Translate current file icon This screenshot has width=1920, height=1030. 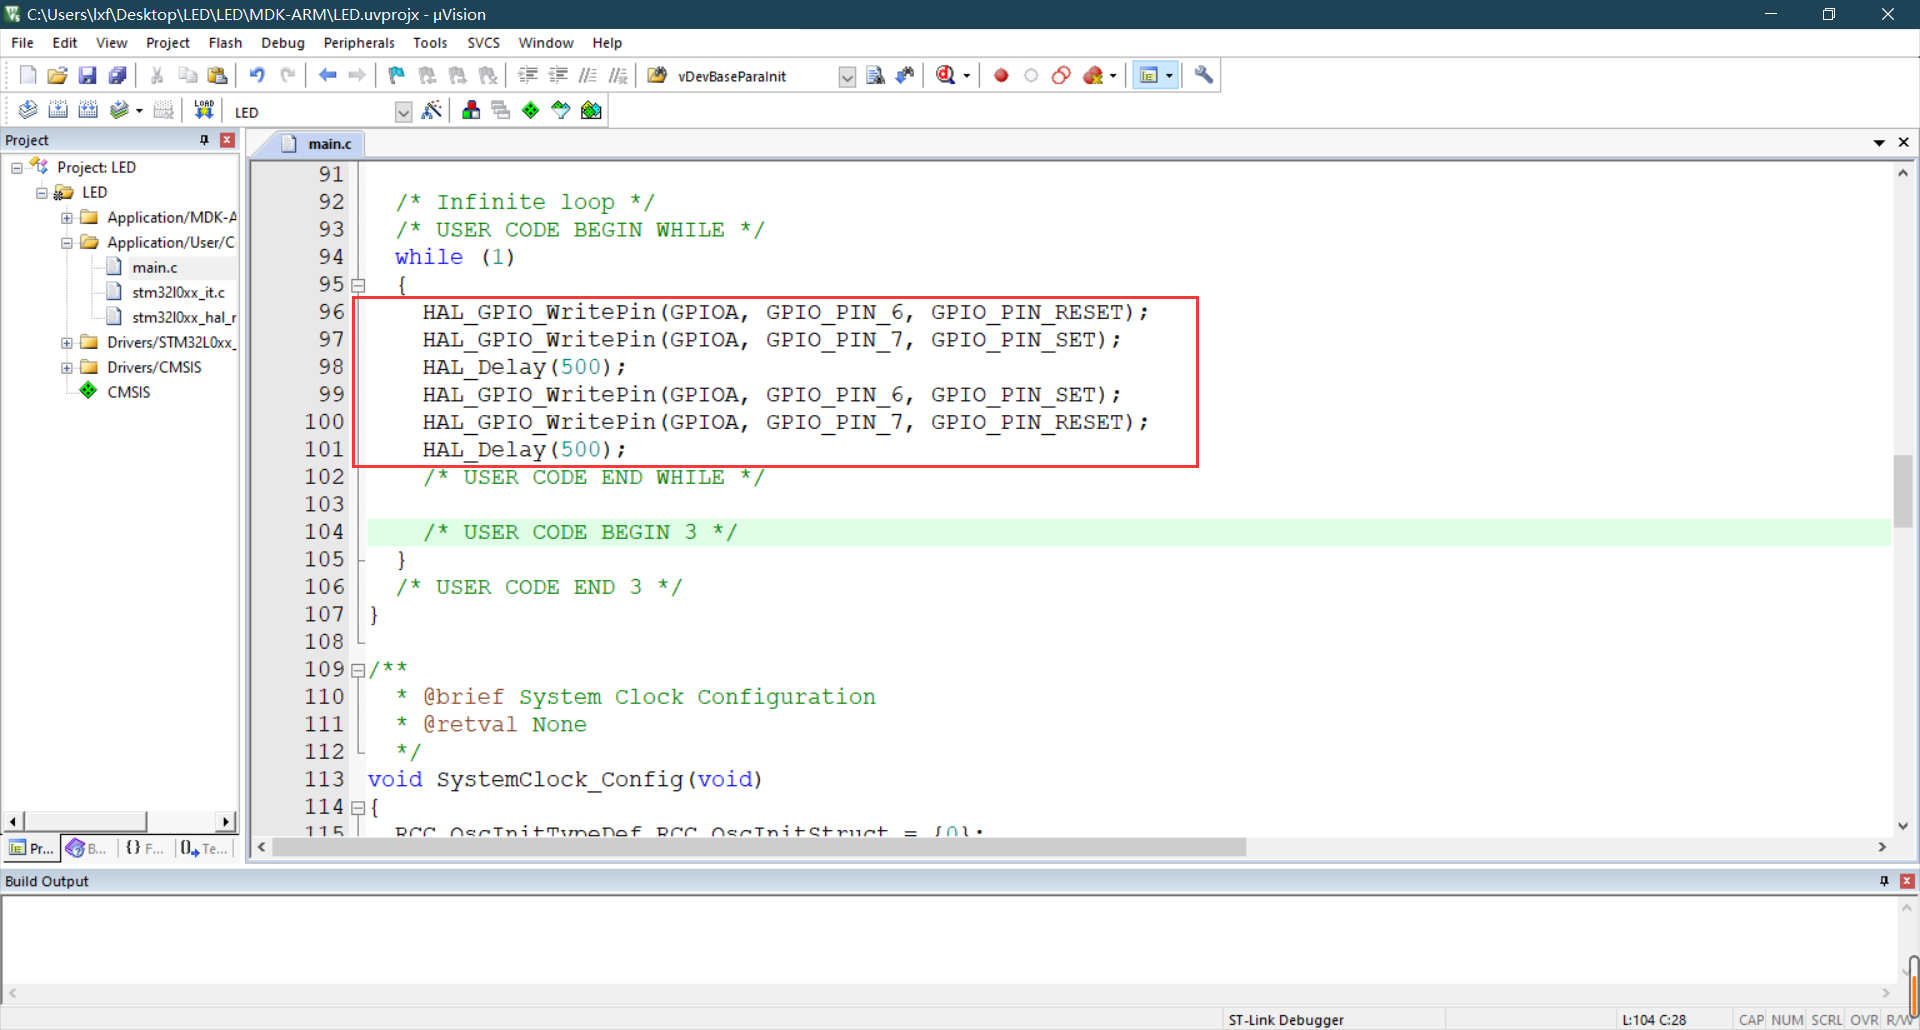point(28,110)
